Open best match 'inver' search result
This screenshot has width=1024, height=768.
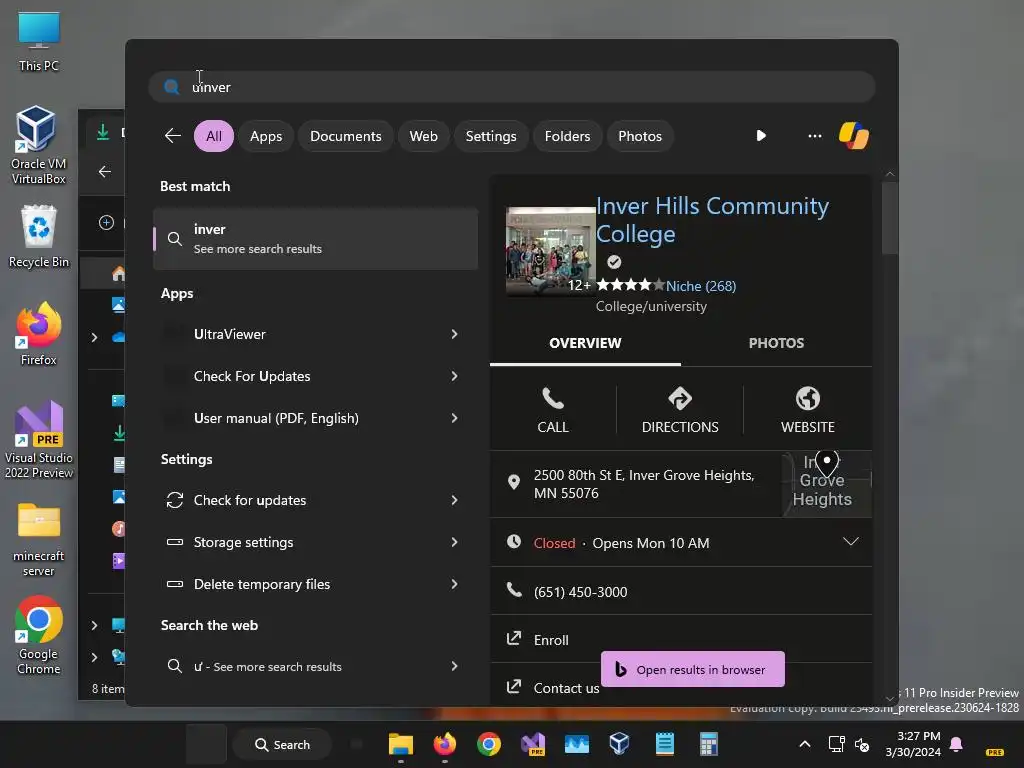coord(315,238)
